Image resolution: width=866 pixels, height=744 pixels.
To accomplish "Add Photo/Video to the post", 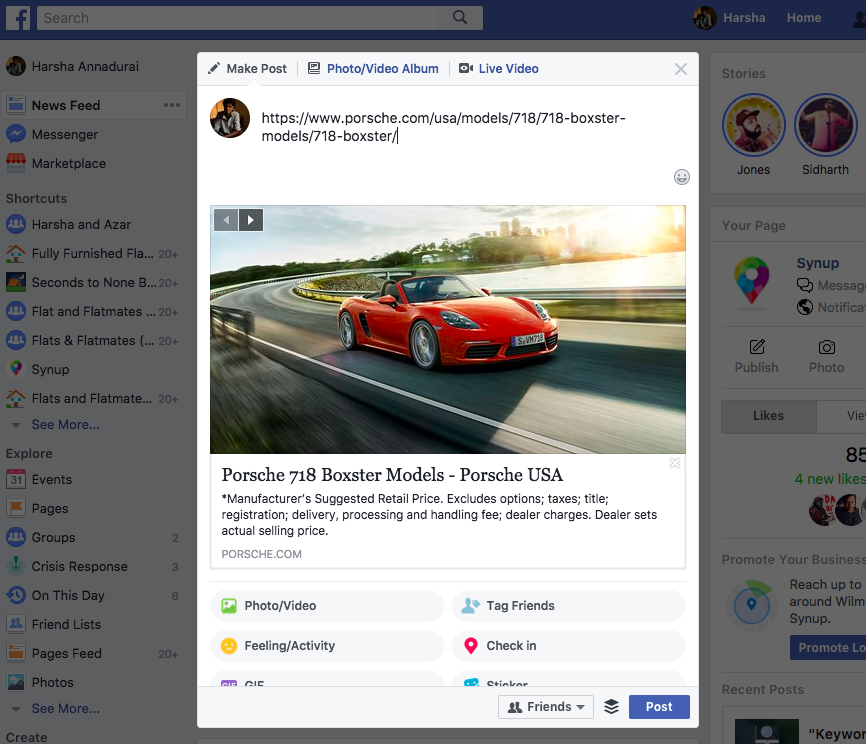I will [326, 605].
